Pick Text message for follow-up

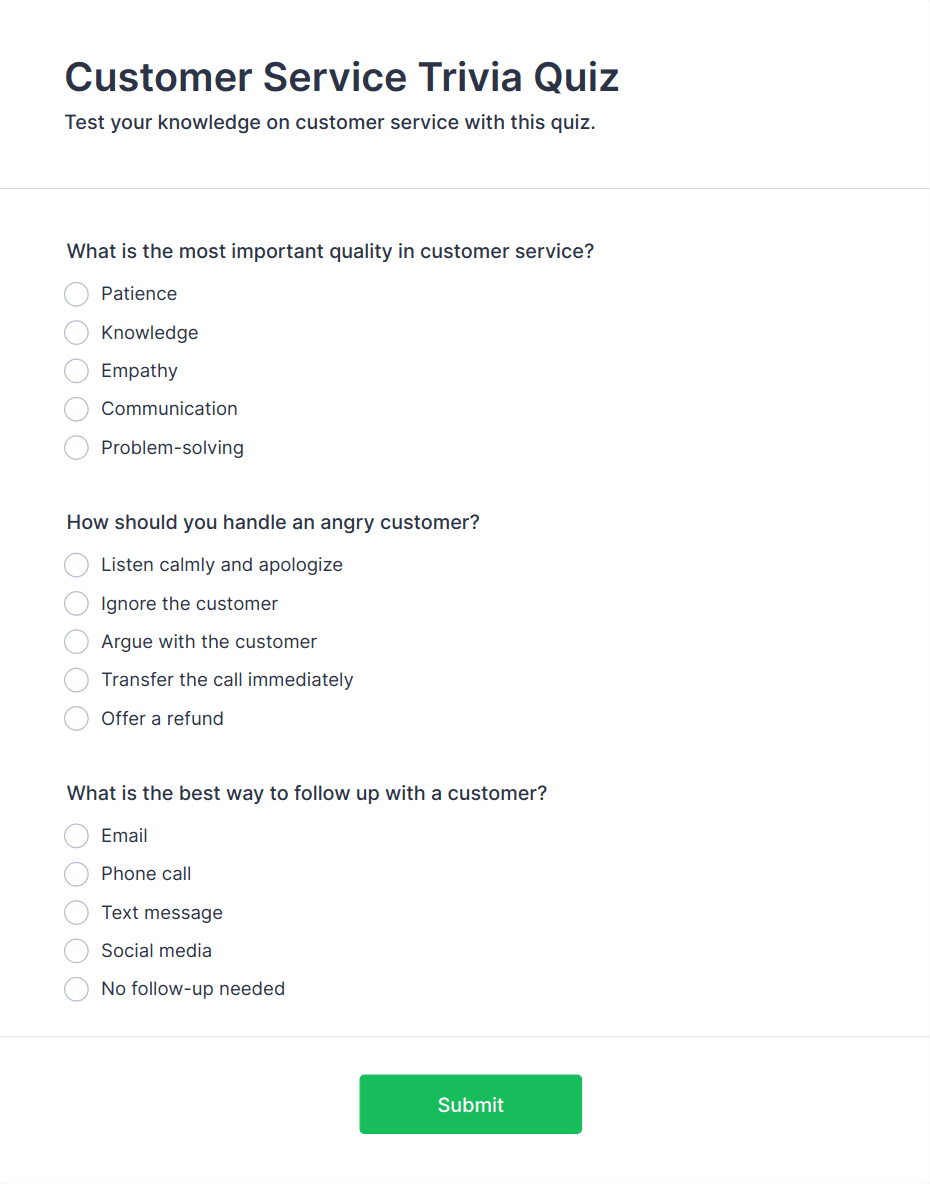coord(77,913)
